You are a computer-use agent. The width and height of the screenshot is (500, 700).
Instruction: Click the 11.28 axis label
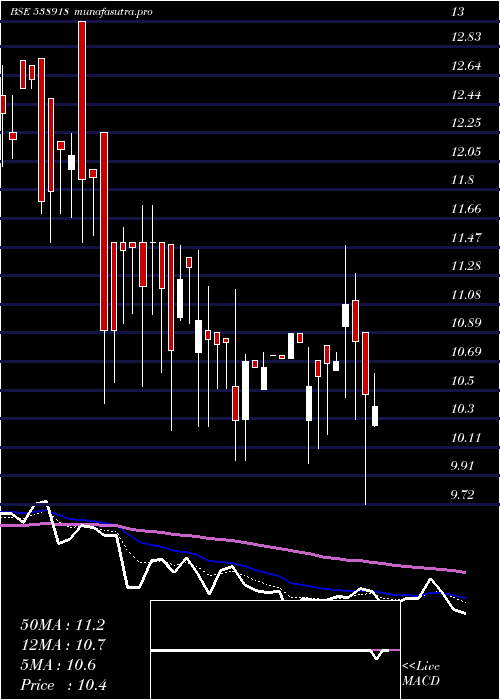[466, 266]
